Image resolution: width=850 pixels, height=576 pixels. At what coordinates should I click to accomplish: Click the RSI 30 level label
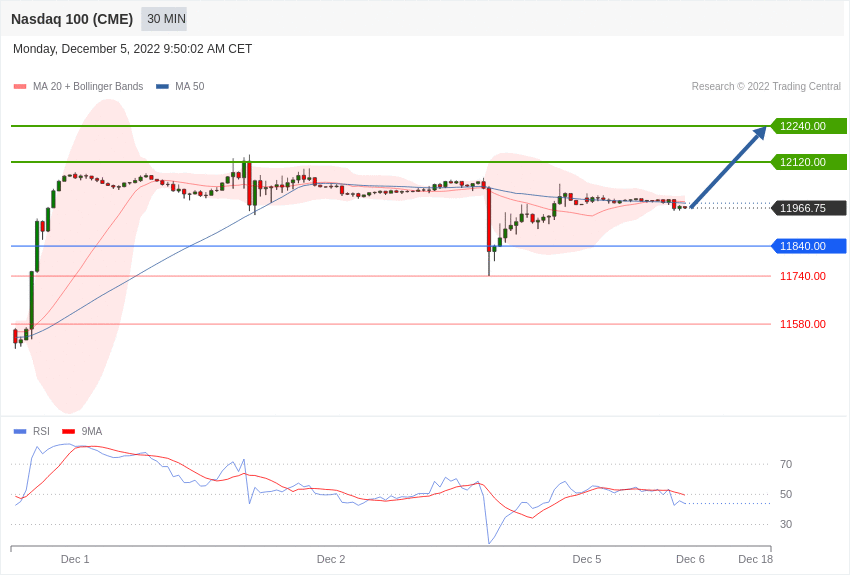[786, 524]
